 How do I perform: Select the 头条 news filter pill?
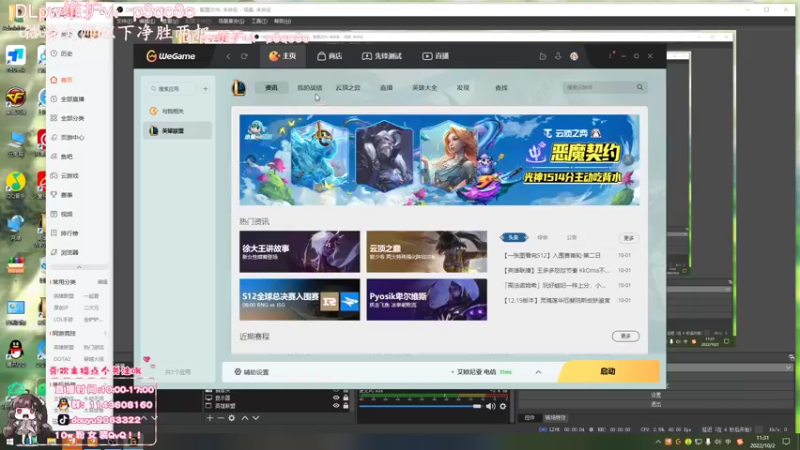pos(514,237)
